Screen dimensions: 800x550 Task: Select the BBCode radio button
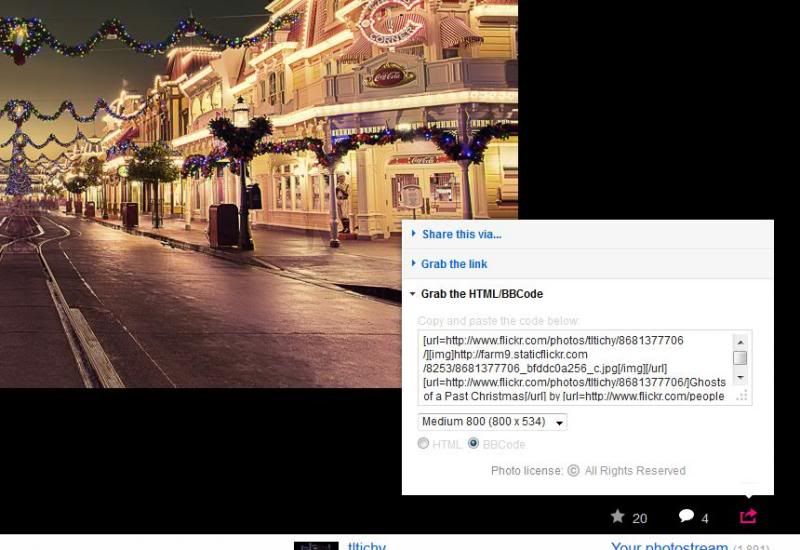pos(473,443)
